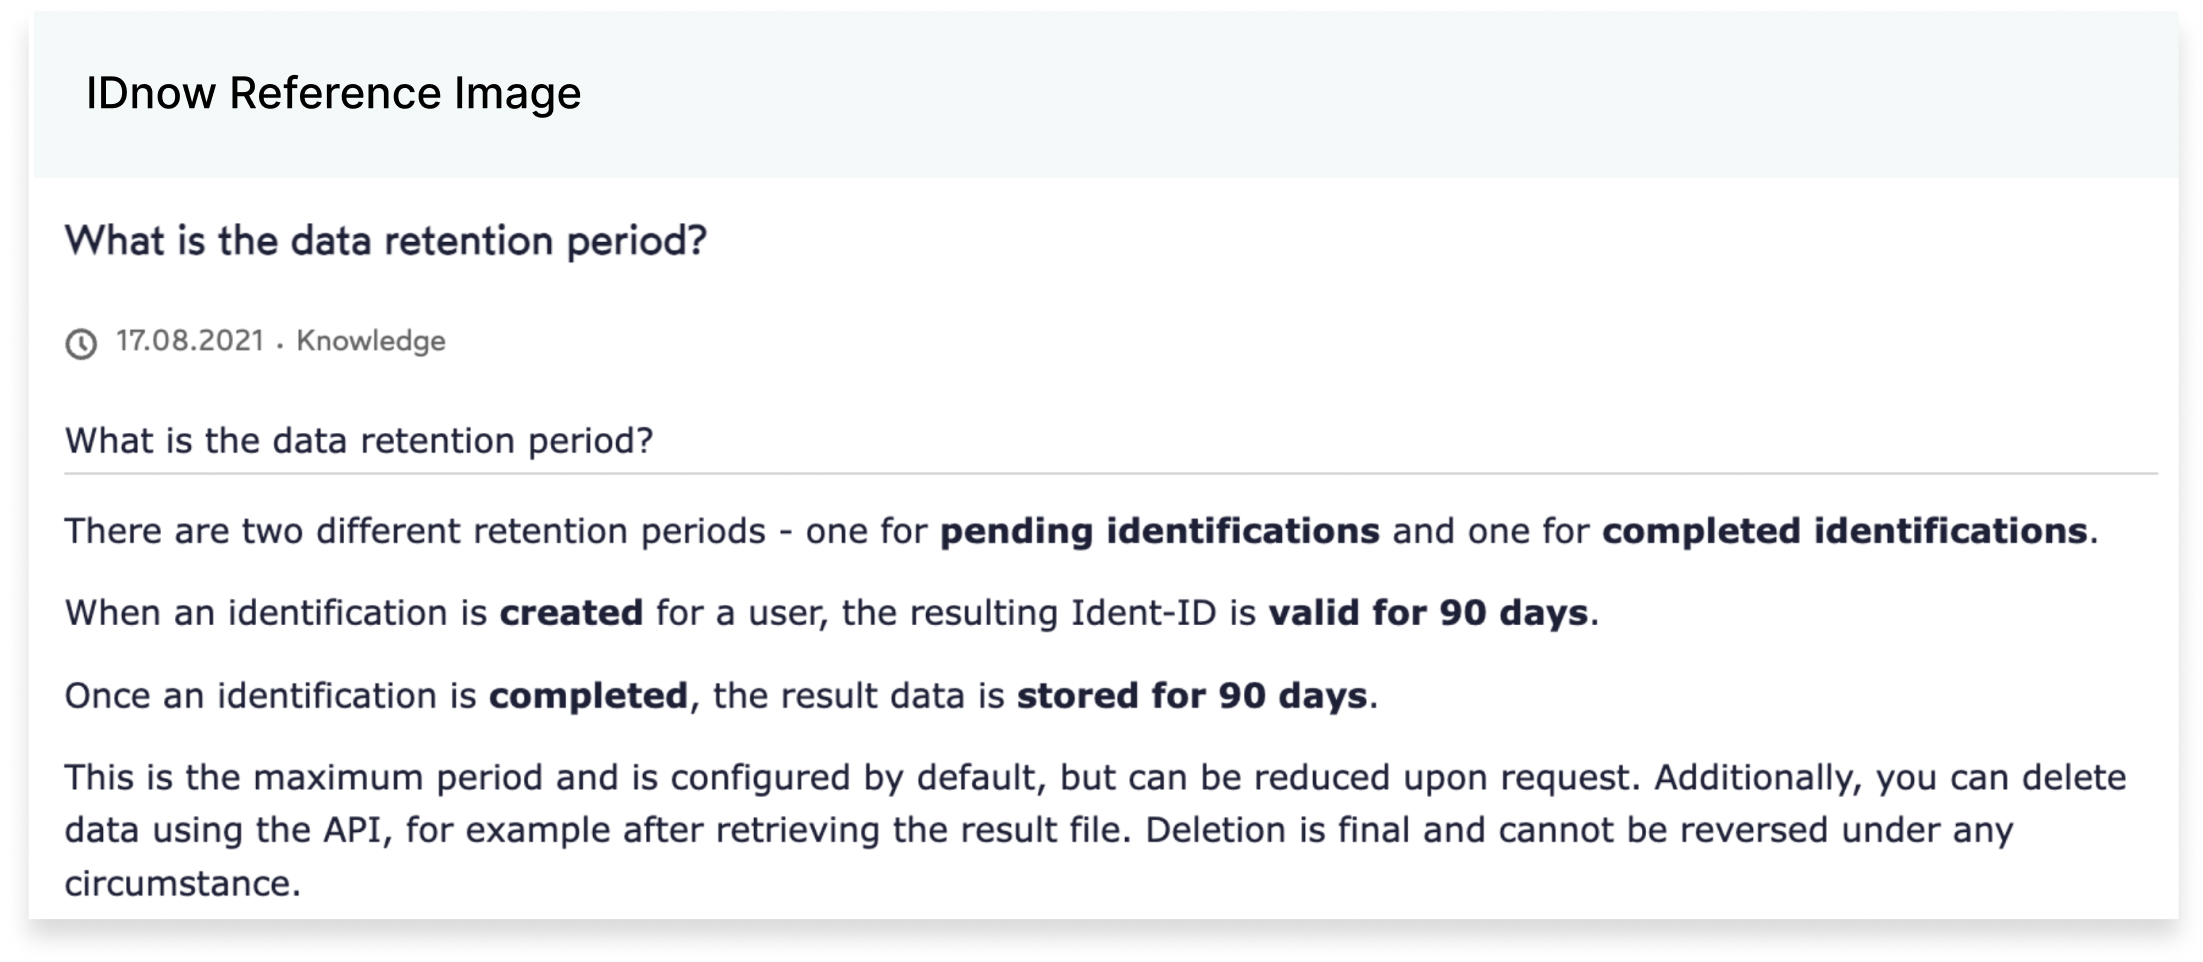Click the bold text 'pending identifications'
The height and width of the screenshot is (962, 2203).
[1160, 531]
